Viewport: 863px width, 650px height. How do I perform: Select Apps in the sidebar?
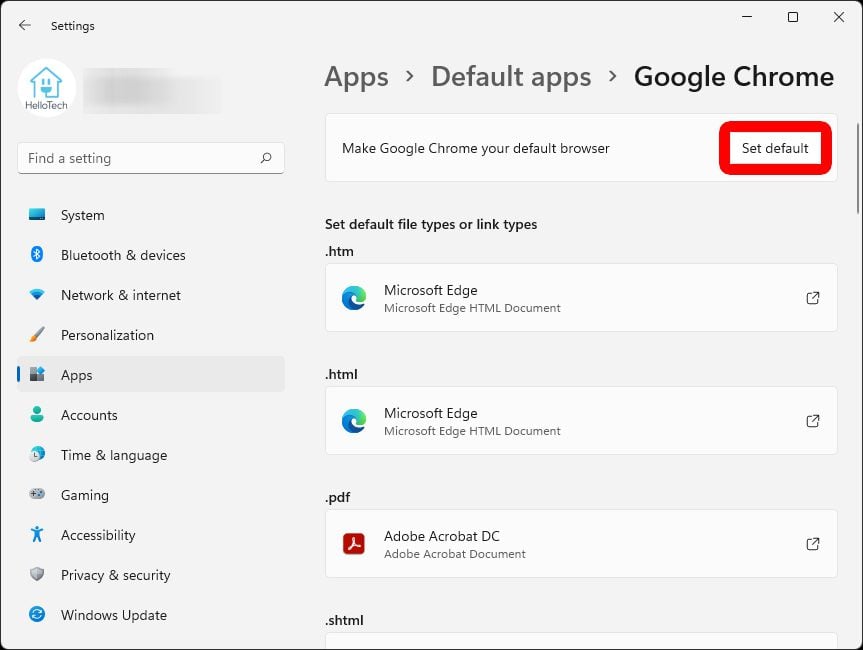(x=151, y=375)
